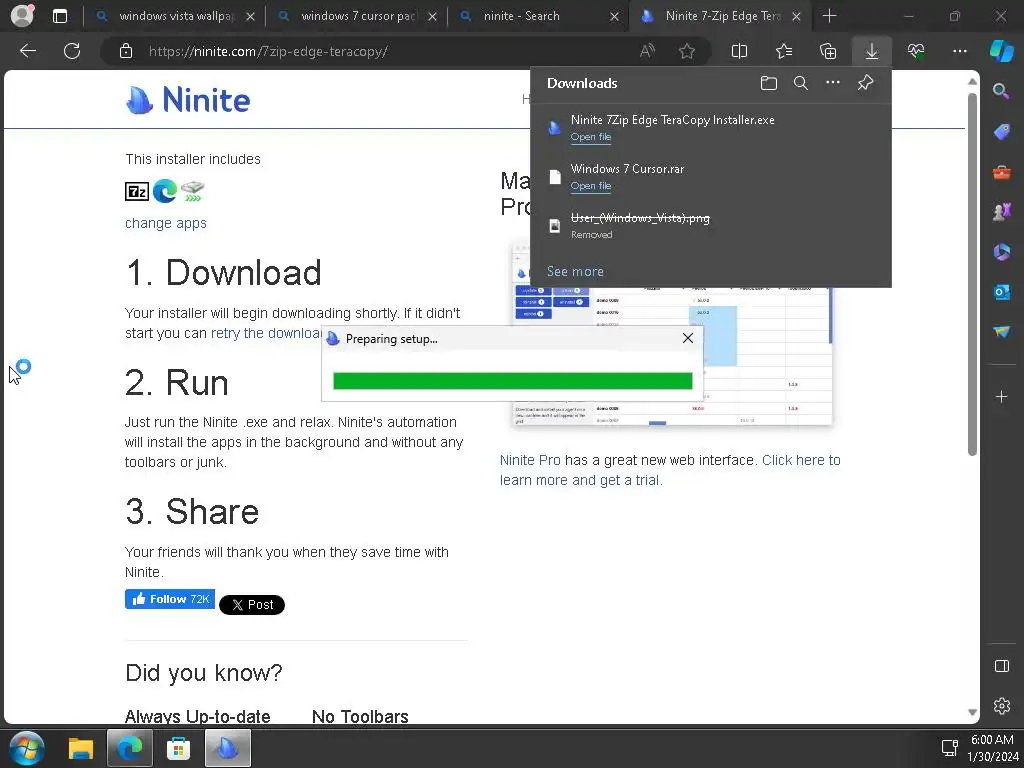The width and height of the screenshot is (1024, 768).
Task: Add app to sidebar plus button
Action: coord(1001,396)
